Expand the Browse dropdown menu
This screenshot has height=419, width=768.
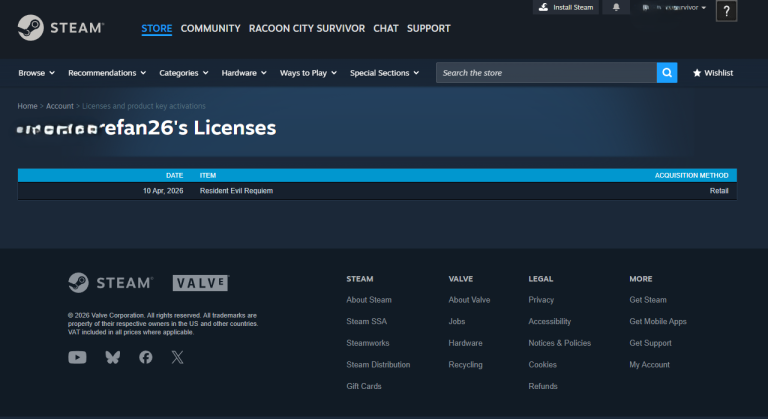[x=36, y=73]
